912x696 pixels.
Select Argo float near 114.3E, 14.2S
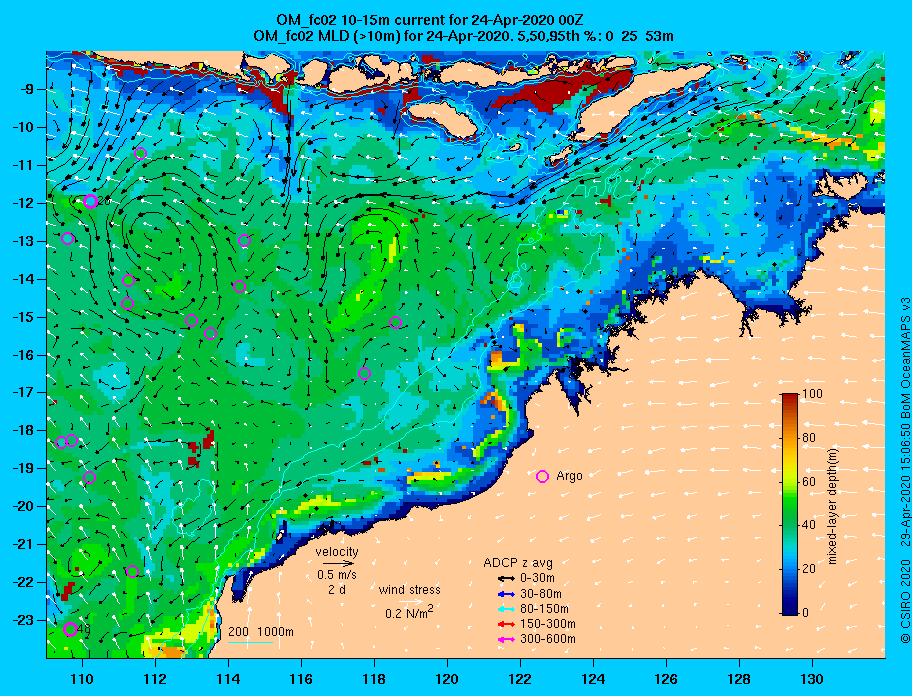click(x=239, y=286)
